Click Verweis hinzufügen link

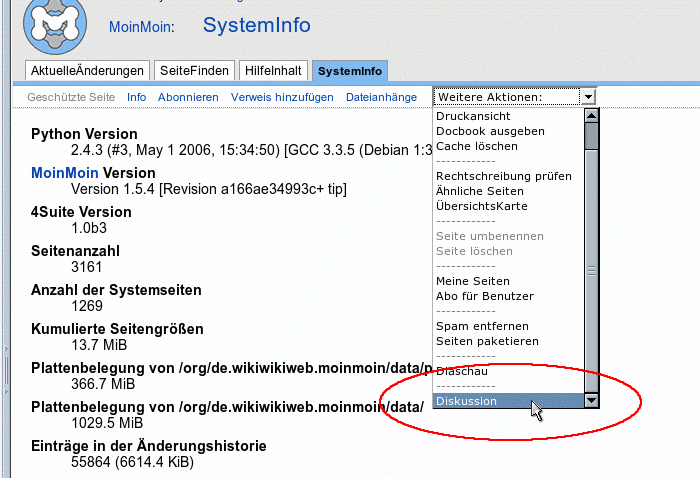click(282, 97)
